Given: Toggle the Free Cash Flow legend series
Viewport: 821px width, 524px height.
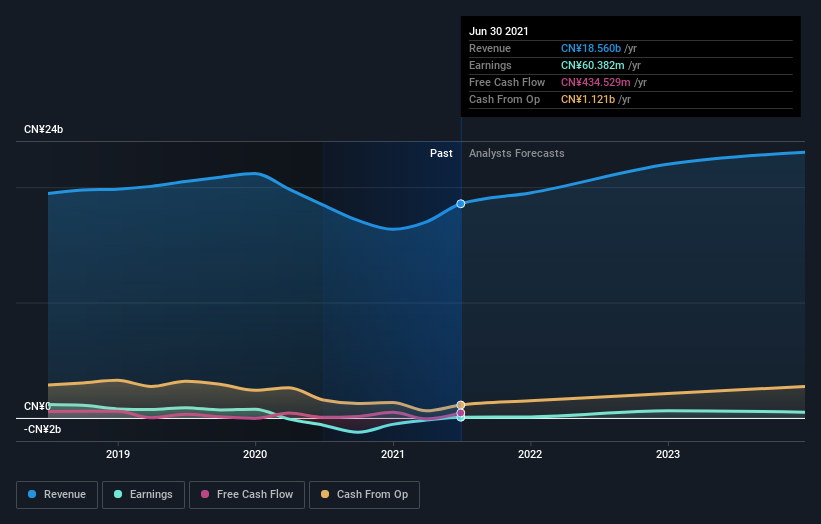Looking at the screenshot, I should 247,495.
